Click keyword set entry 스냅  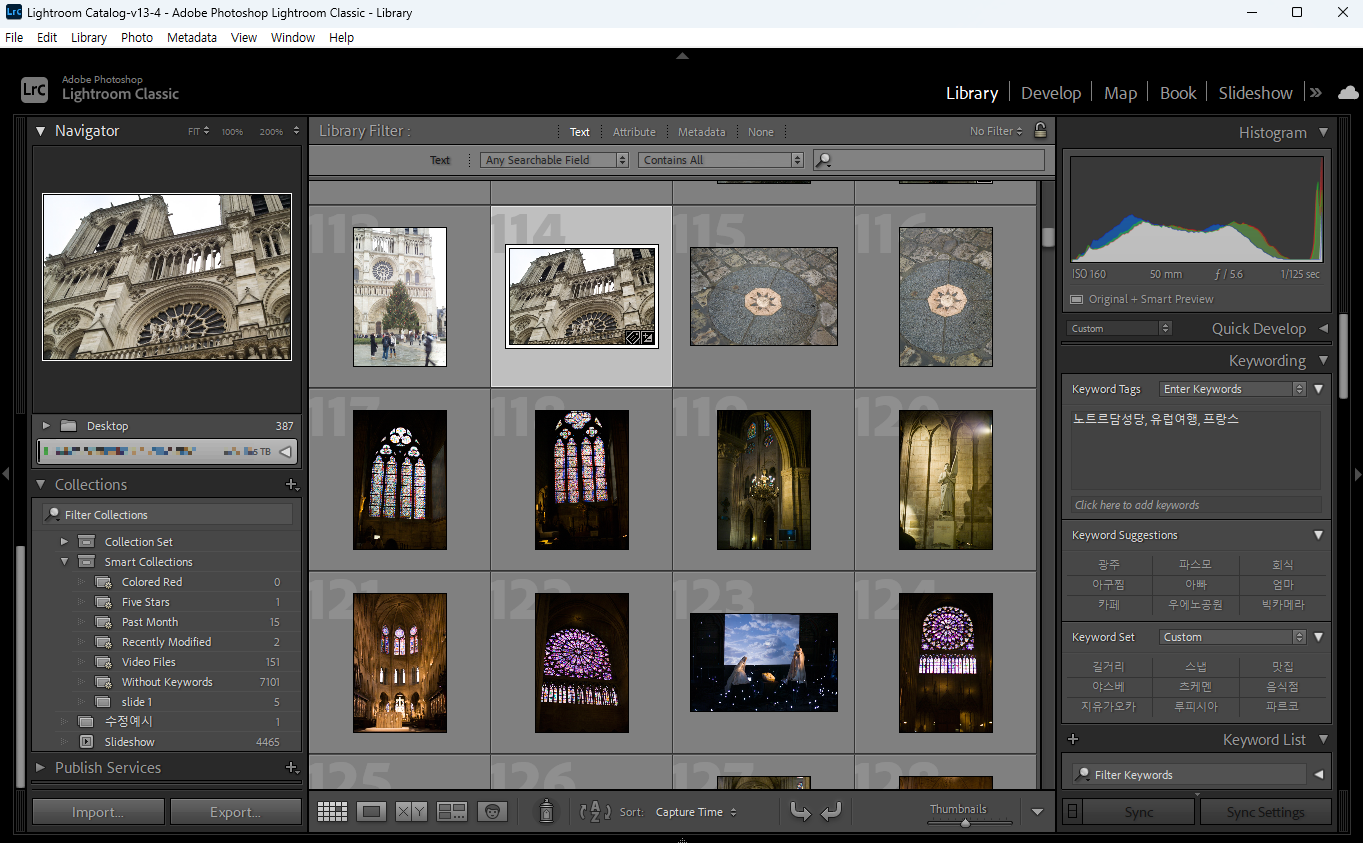1195,667
